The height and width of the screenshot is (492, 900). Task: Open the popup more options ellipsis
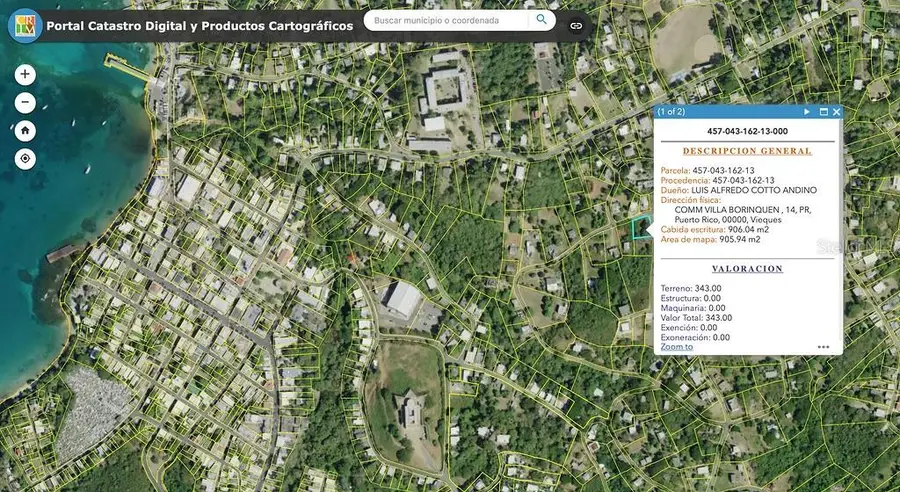pos(823,347)
